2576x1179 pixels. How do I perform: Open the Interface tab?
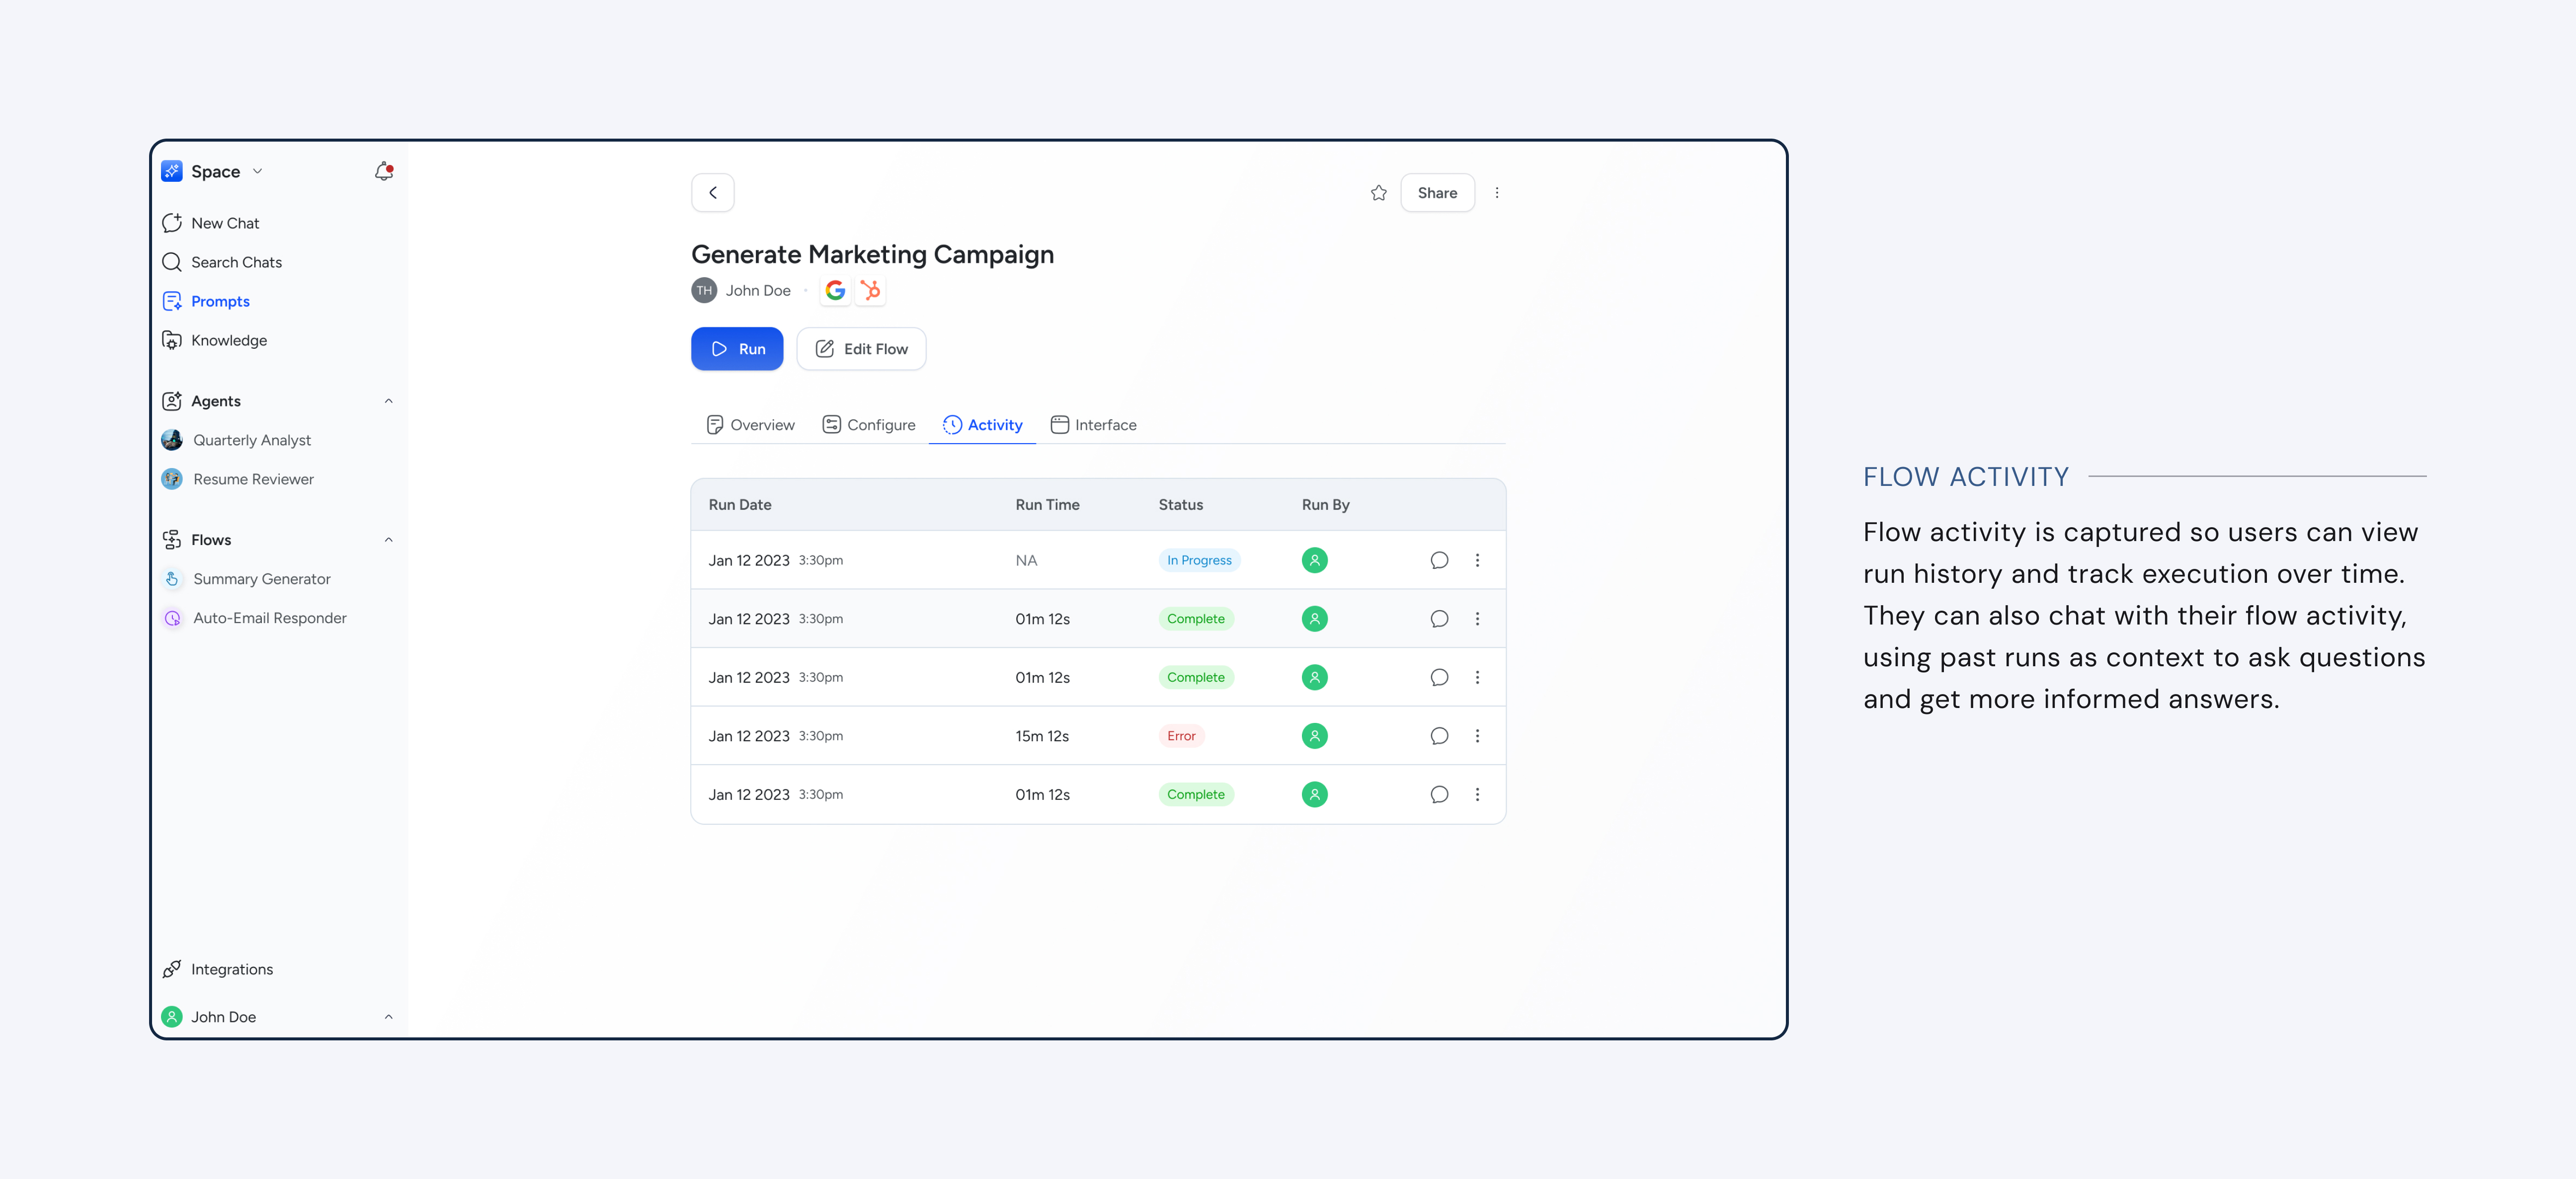[x=1093, y=424]
